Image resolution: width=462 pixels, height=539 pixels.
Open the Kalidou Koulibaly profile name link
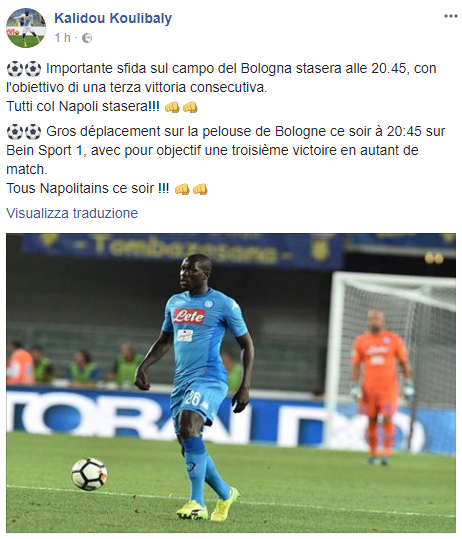[x=113, y=18]
